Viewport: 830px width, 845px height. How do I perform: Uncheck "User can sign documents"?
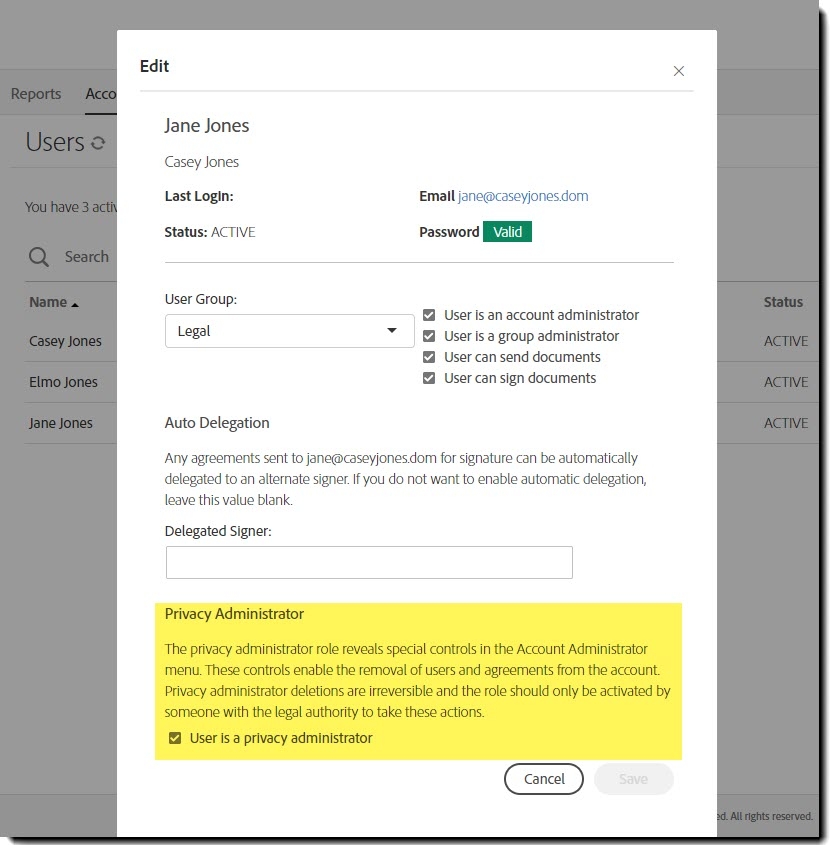pos(429,378)
